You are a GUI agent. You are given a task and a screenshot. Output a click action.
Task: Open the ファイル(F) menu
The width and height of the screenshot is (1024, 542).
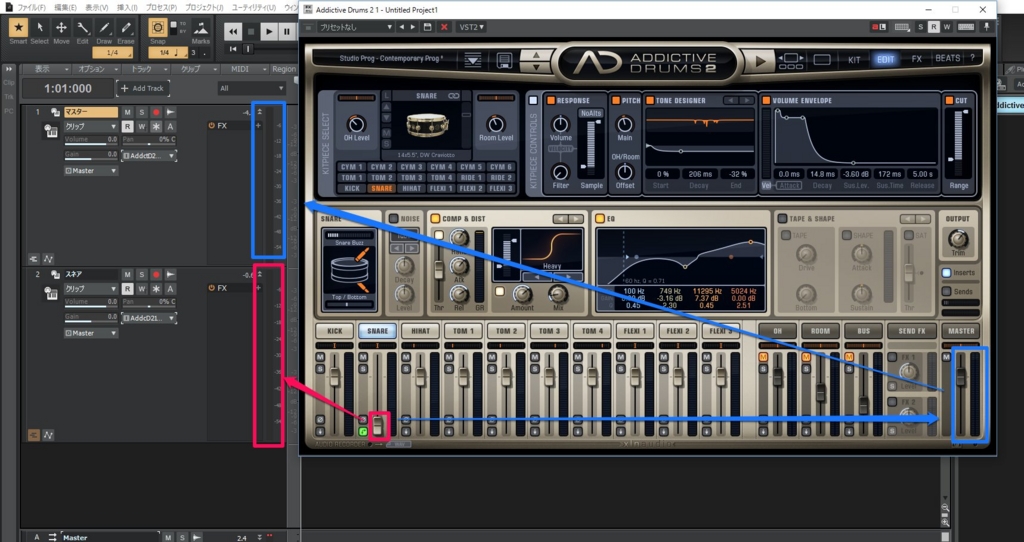[x=31, y=7]
